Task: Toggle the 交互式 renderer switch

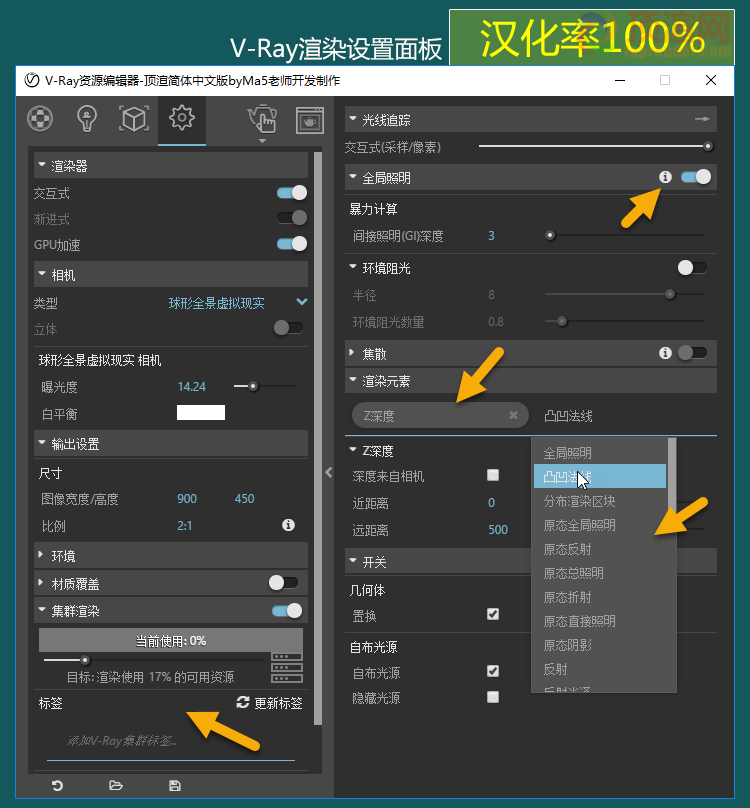Action: point(292,193)
